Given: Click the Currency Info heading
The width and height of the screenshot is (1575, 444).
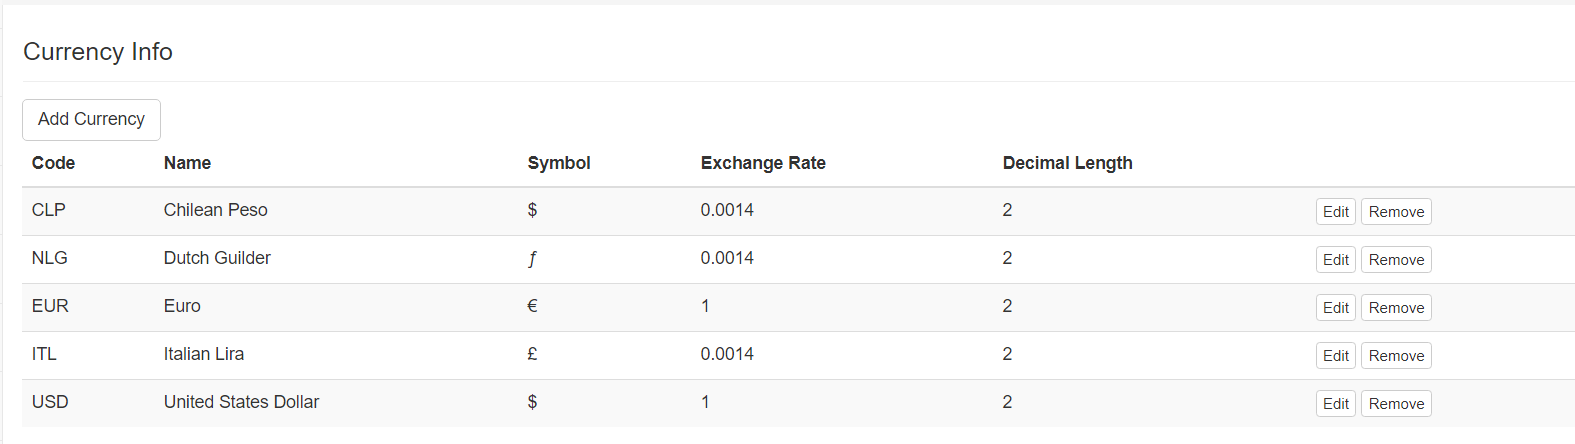Looking at the screenshot, I should 98,52.
